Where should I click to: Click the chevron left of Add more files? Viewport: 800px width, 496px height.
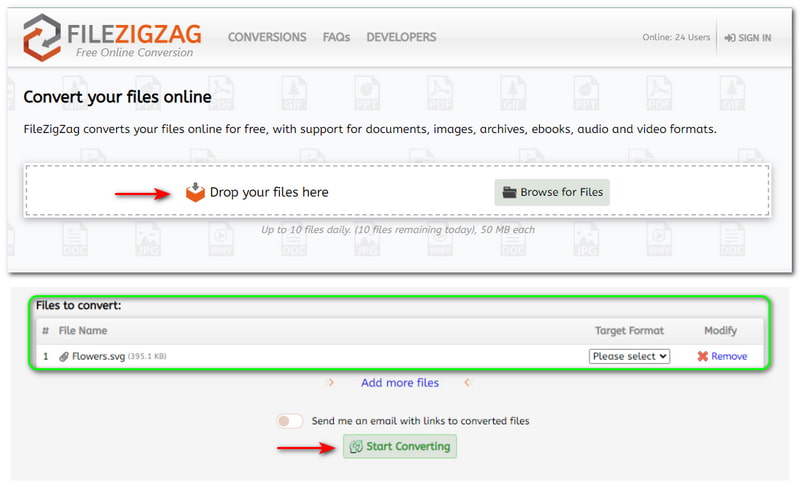pos(331,382)
